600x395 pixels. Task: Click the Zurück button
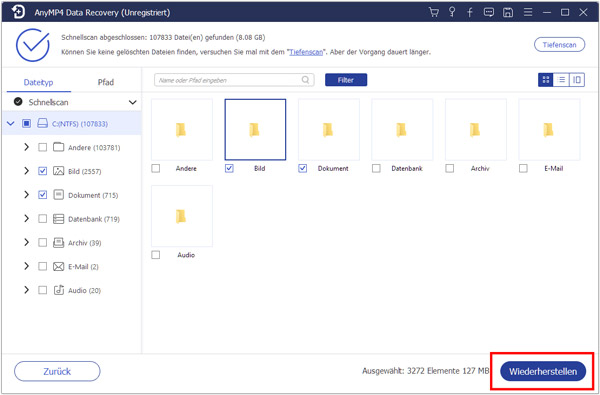[57, 371]
